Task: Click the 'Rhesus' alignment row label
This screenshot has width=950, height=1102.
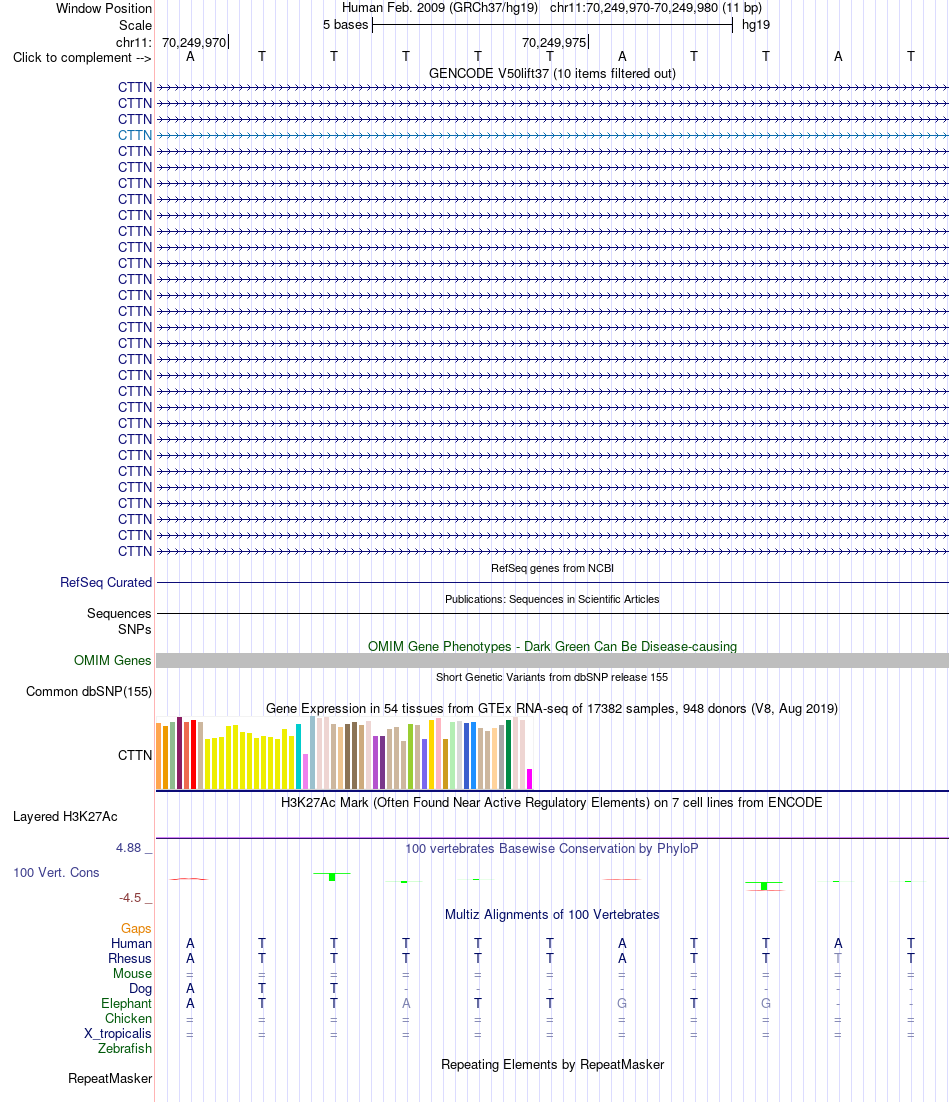Action: click(130, 959)
